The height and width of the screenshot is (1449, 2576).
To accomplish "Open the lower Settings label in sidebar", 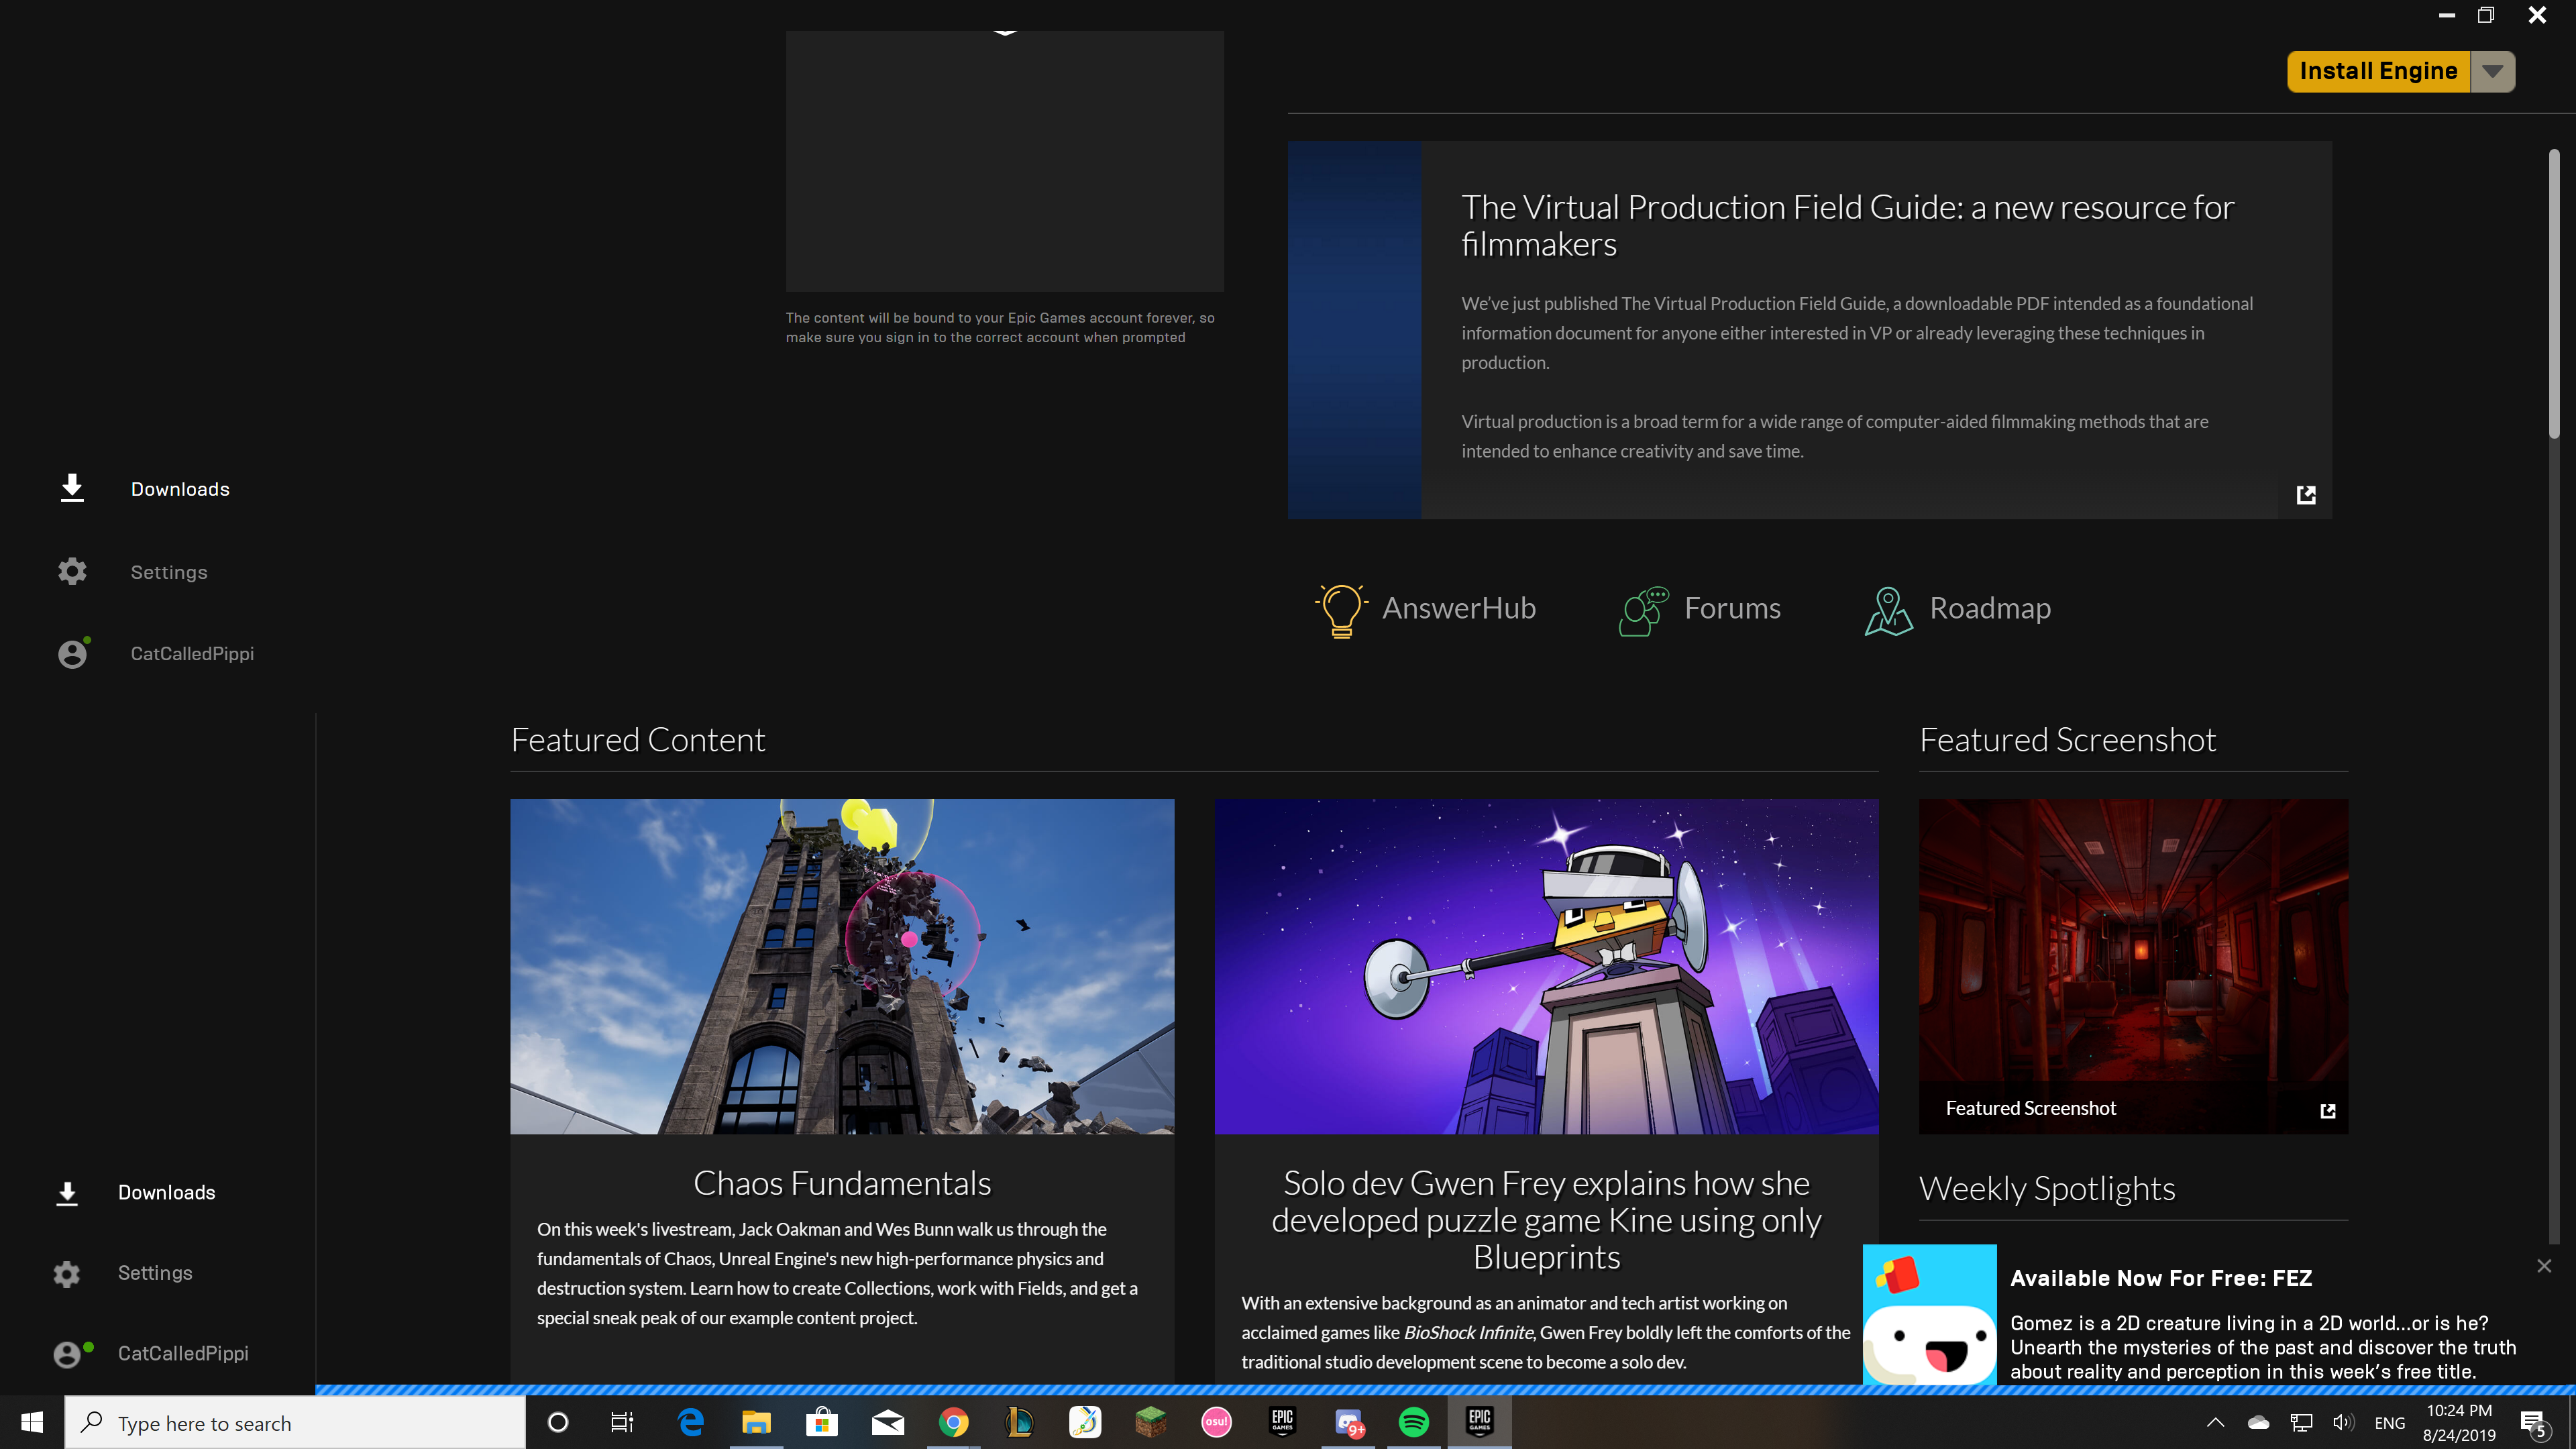I will 155,1273.
